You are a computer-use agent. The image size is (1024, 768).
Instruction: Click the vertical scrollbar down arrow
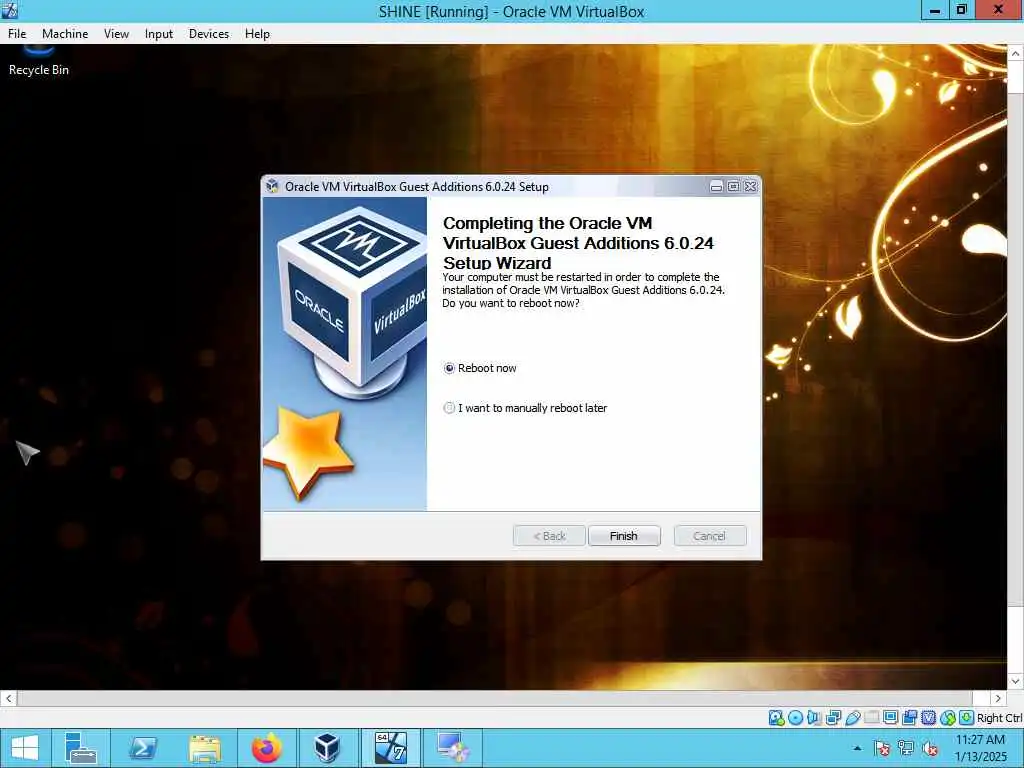[x=1016, y=682]
